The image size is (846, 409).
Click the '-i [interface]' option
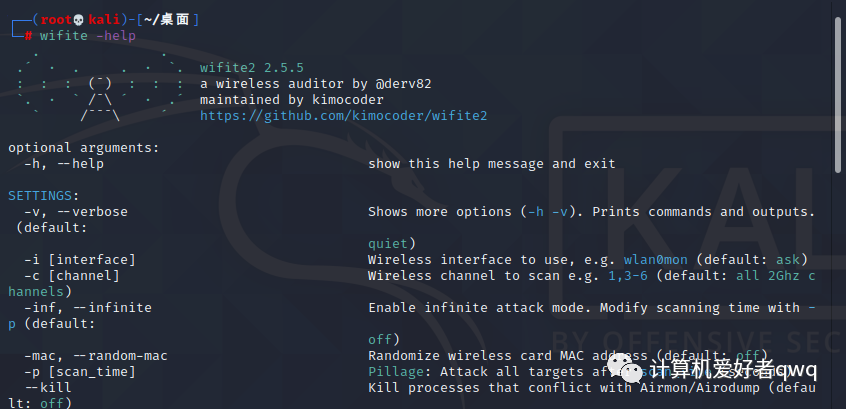point(79,260)
